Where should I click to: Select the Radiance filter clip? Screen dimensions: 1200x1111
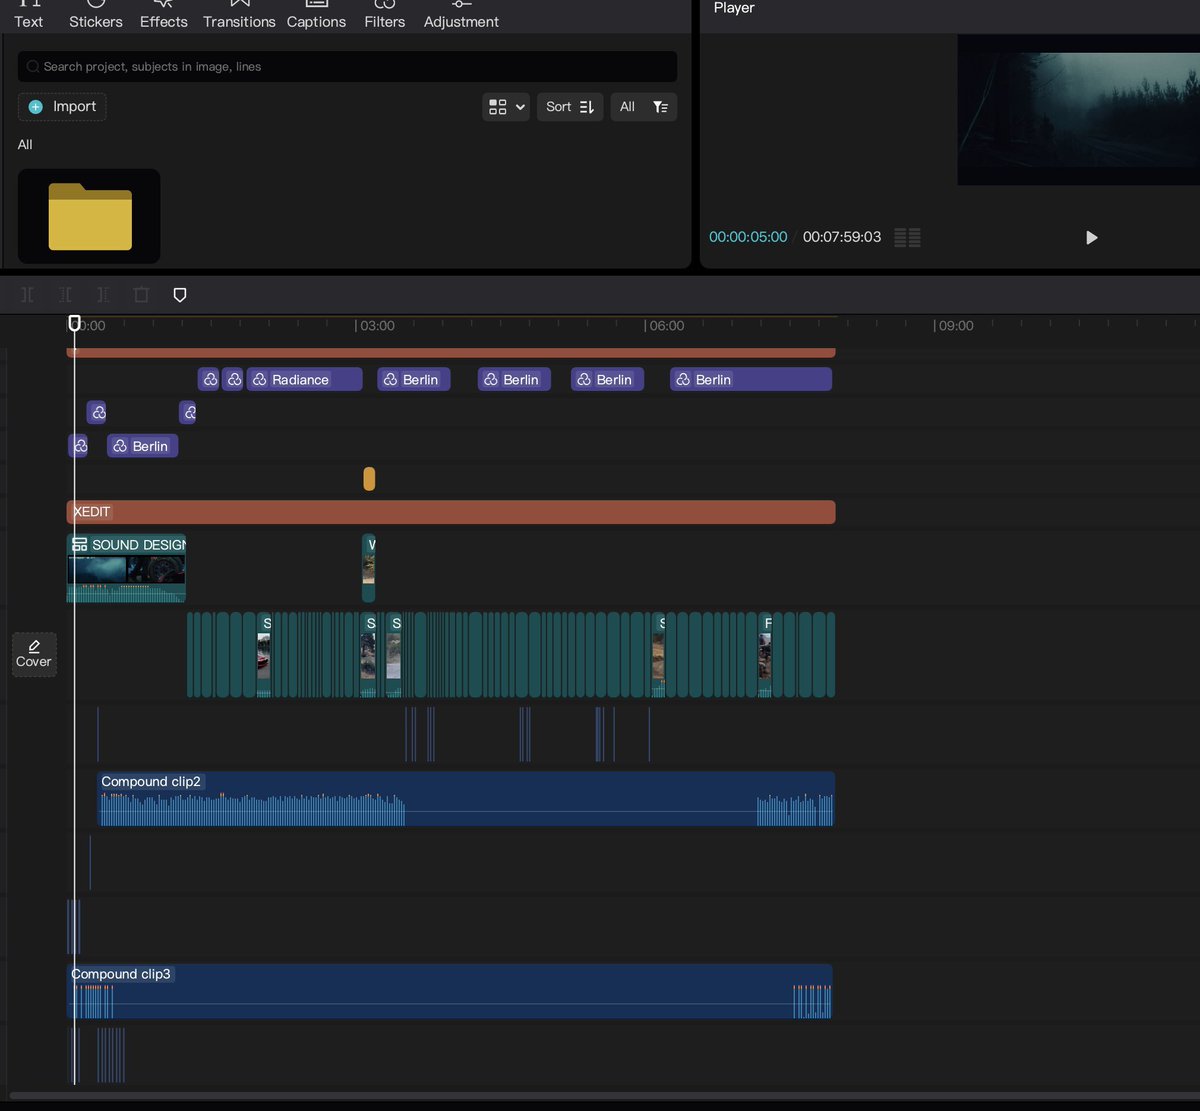click(304, 380)
